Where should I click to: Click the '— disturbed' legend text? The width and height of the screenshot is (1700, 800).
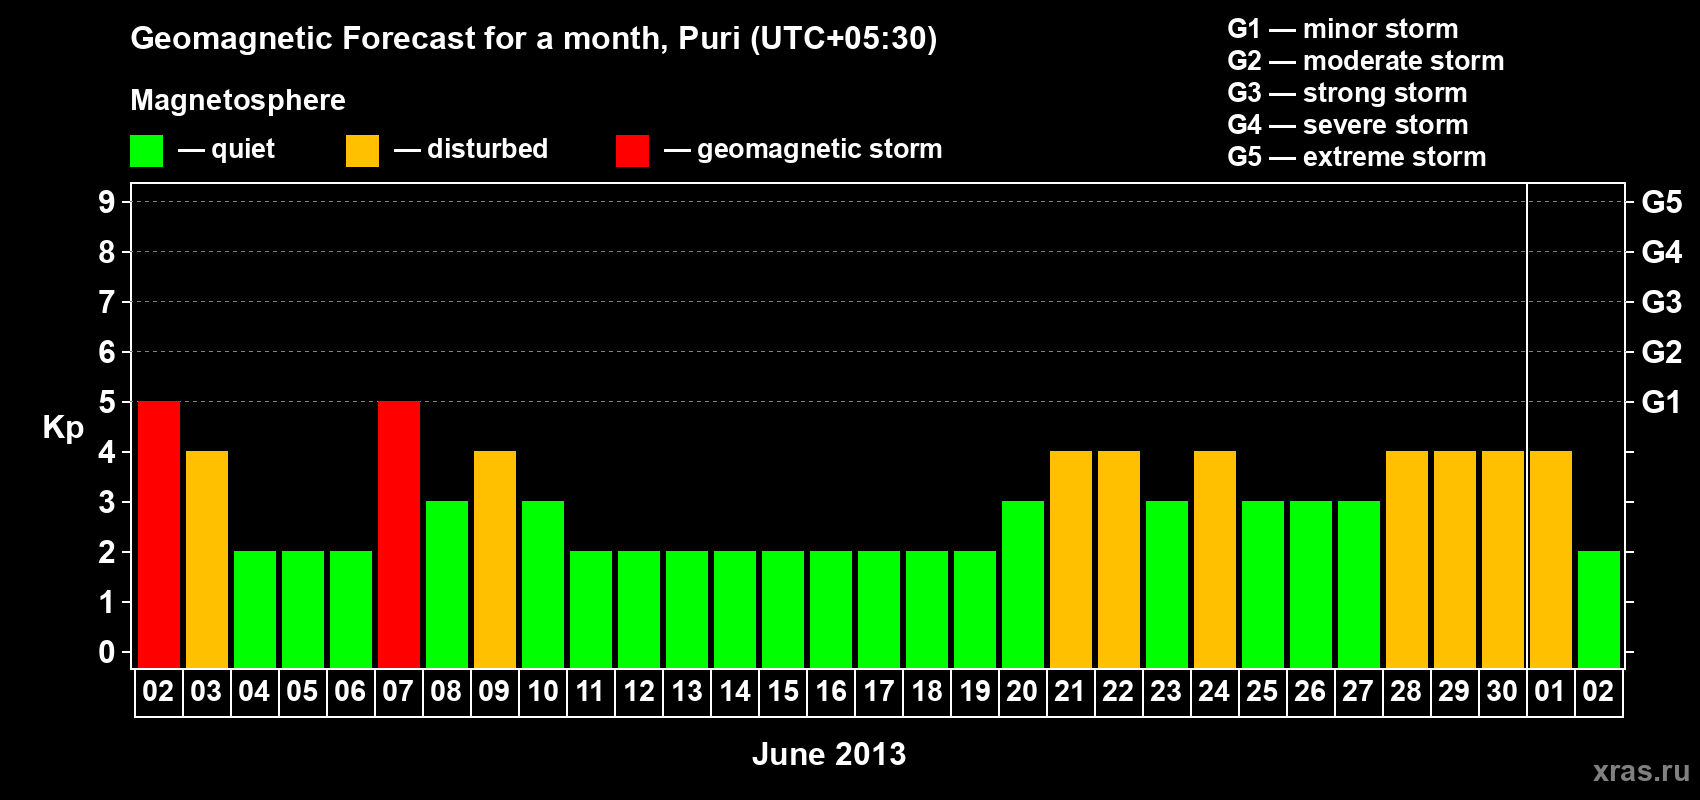click(x=471, y=149)
